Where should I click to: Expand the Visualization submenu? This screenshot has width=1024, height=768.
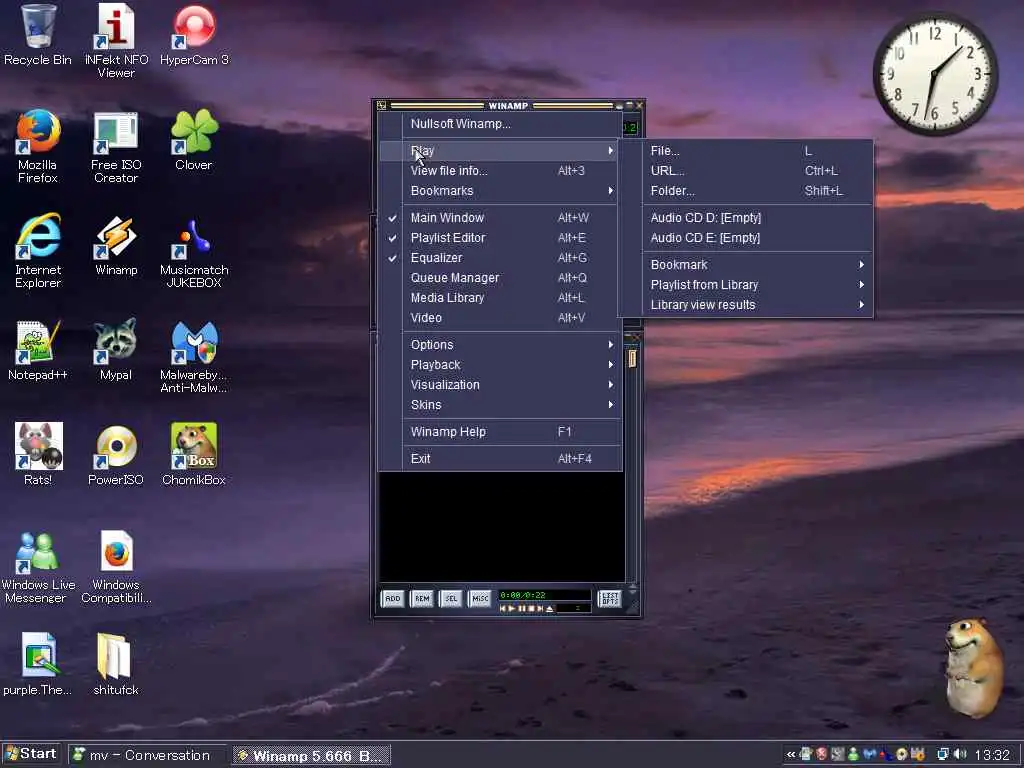click(500, 385)
